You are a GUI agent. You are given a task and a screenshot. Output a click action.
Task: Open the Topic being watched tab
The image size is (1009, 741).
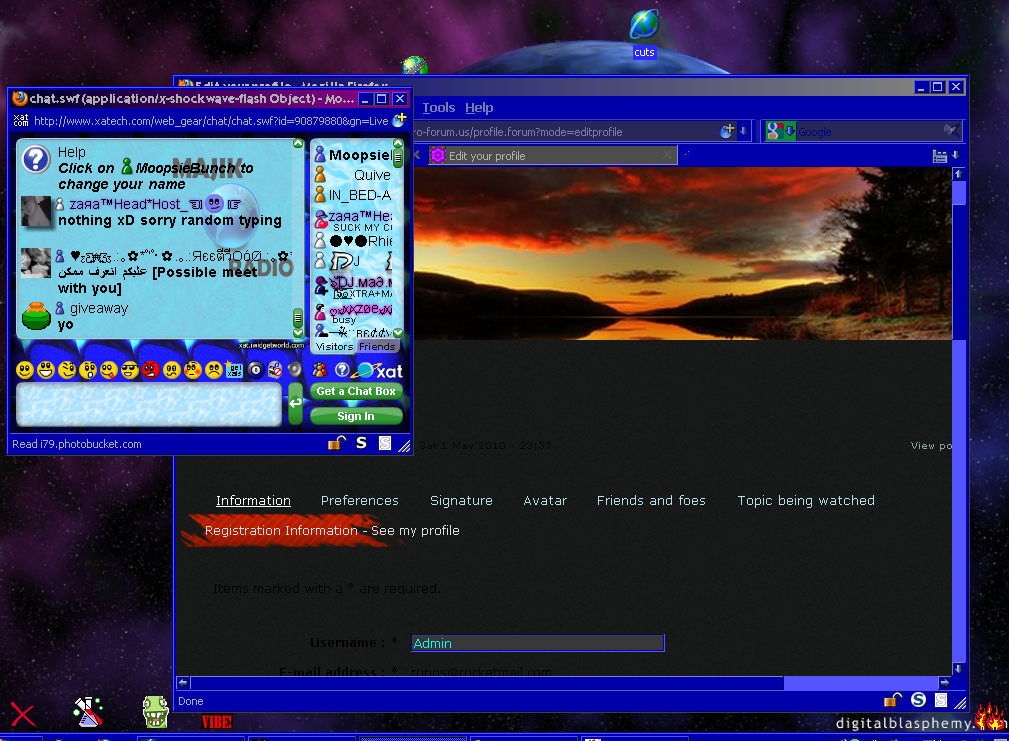pos(806,500)
